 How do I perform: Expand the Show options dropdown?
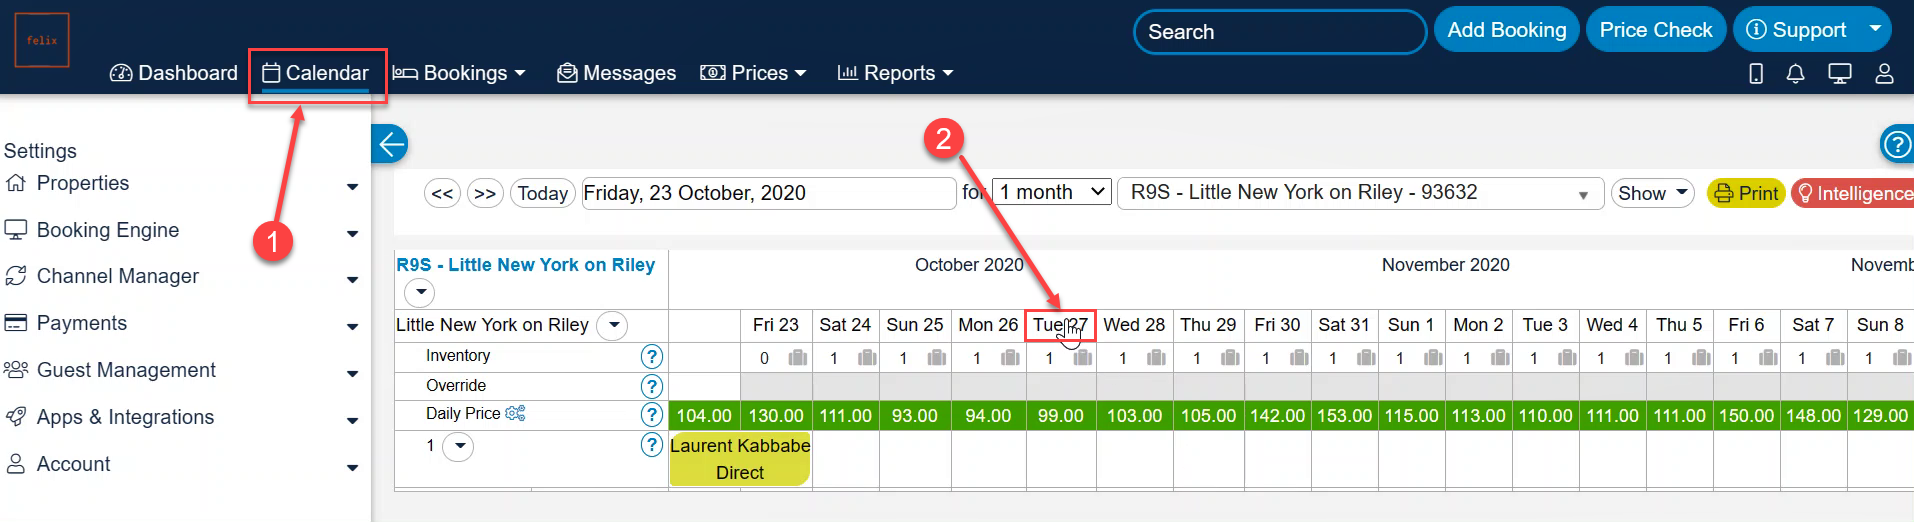point(1652,193)
